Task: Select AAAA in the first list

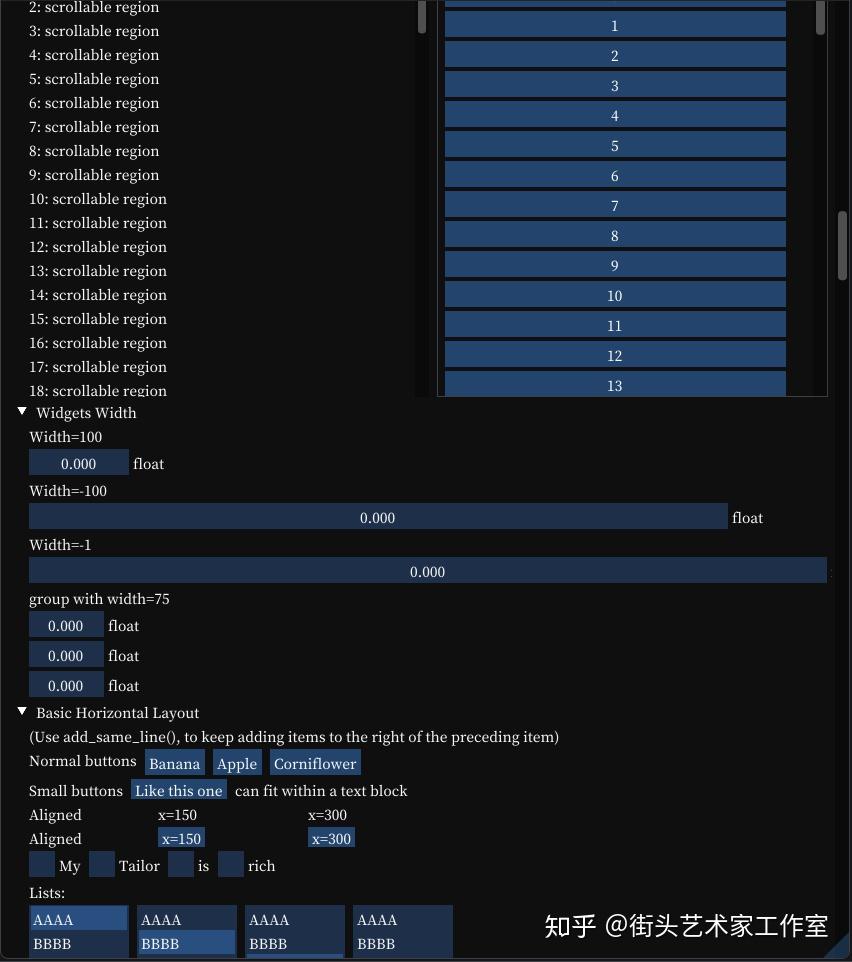Action: coord(78,919)
